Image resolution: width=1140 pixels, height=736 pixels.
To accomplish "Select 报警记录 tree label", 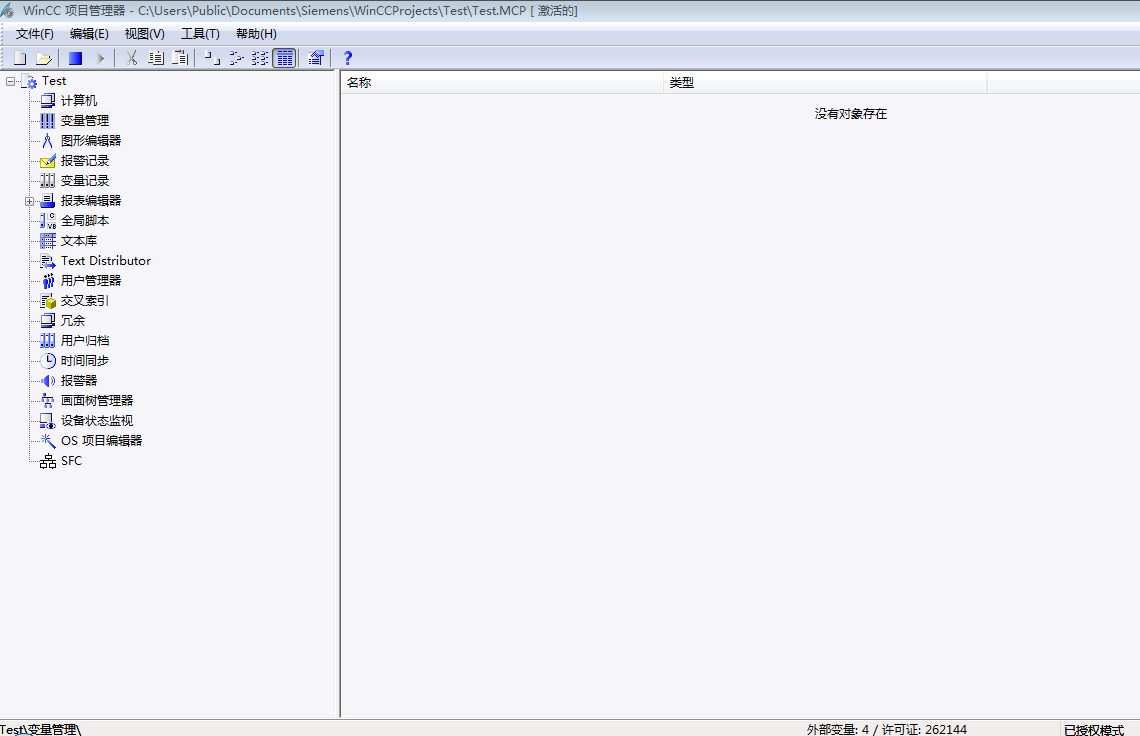I will point(85,161).
